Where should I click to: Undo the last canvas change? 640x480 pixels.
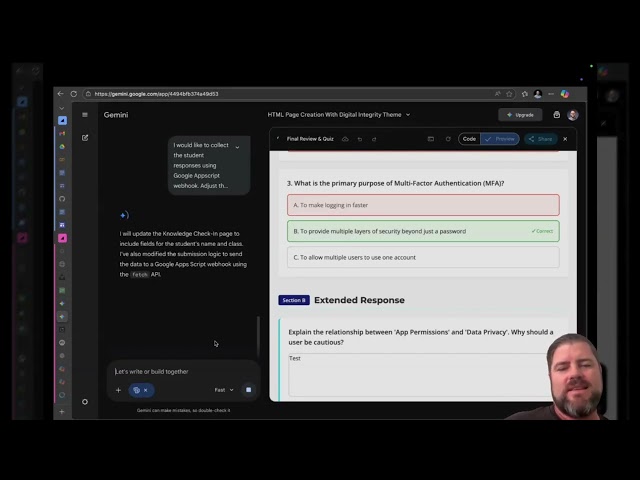pyautogui.click(x=360, y=139)
